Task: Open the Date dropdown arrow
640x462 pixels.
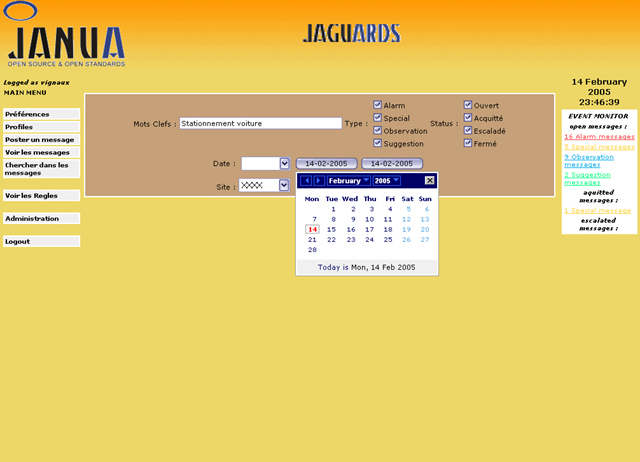Action: pos(284,164)
